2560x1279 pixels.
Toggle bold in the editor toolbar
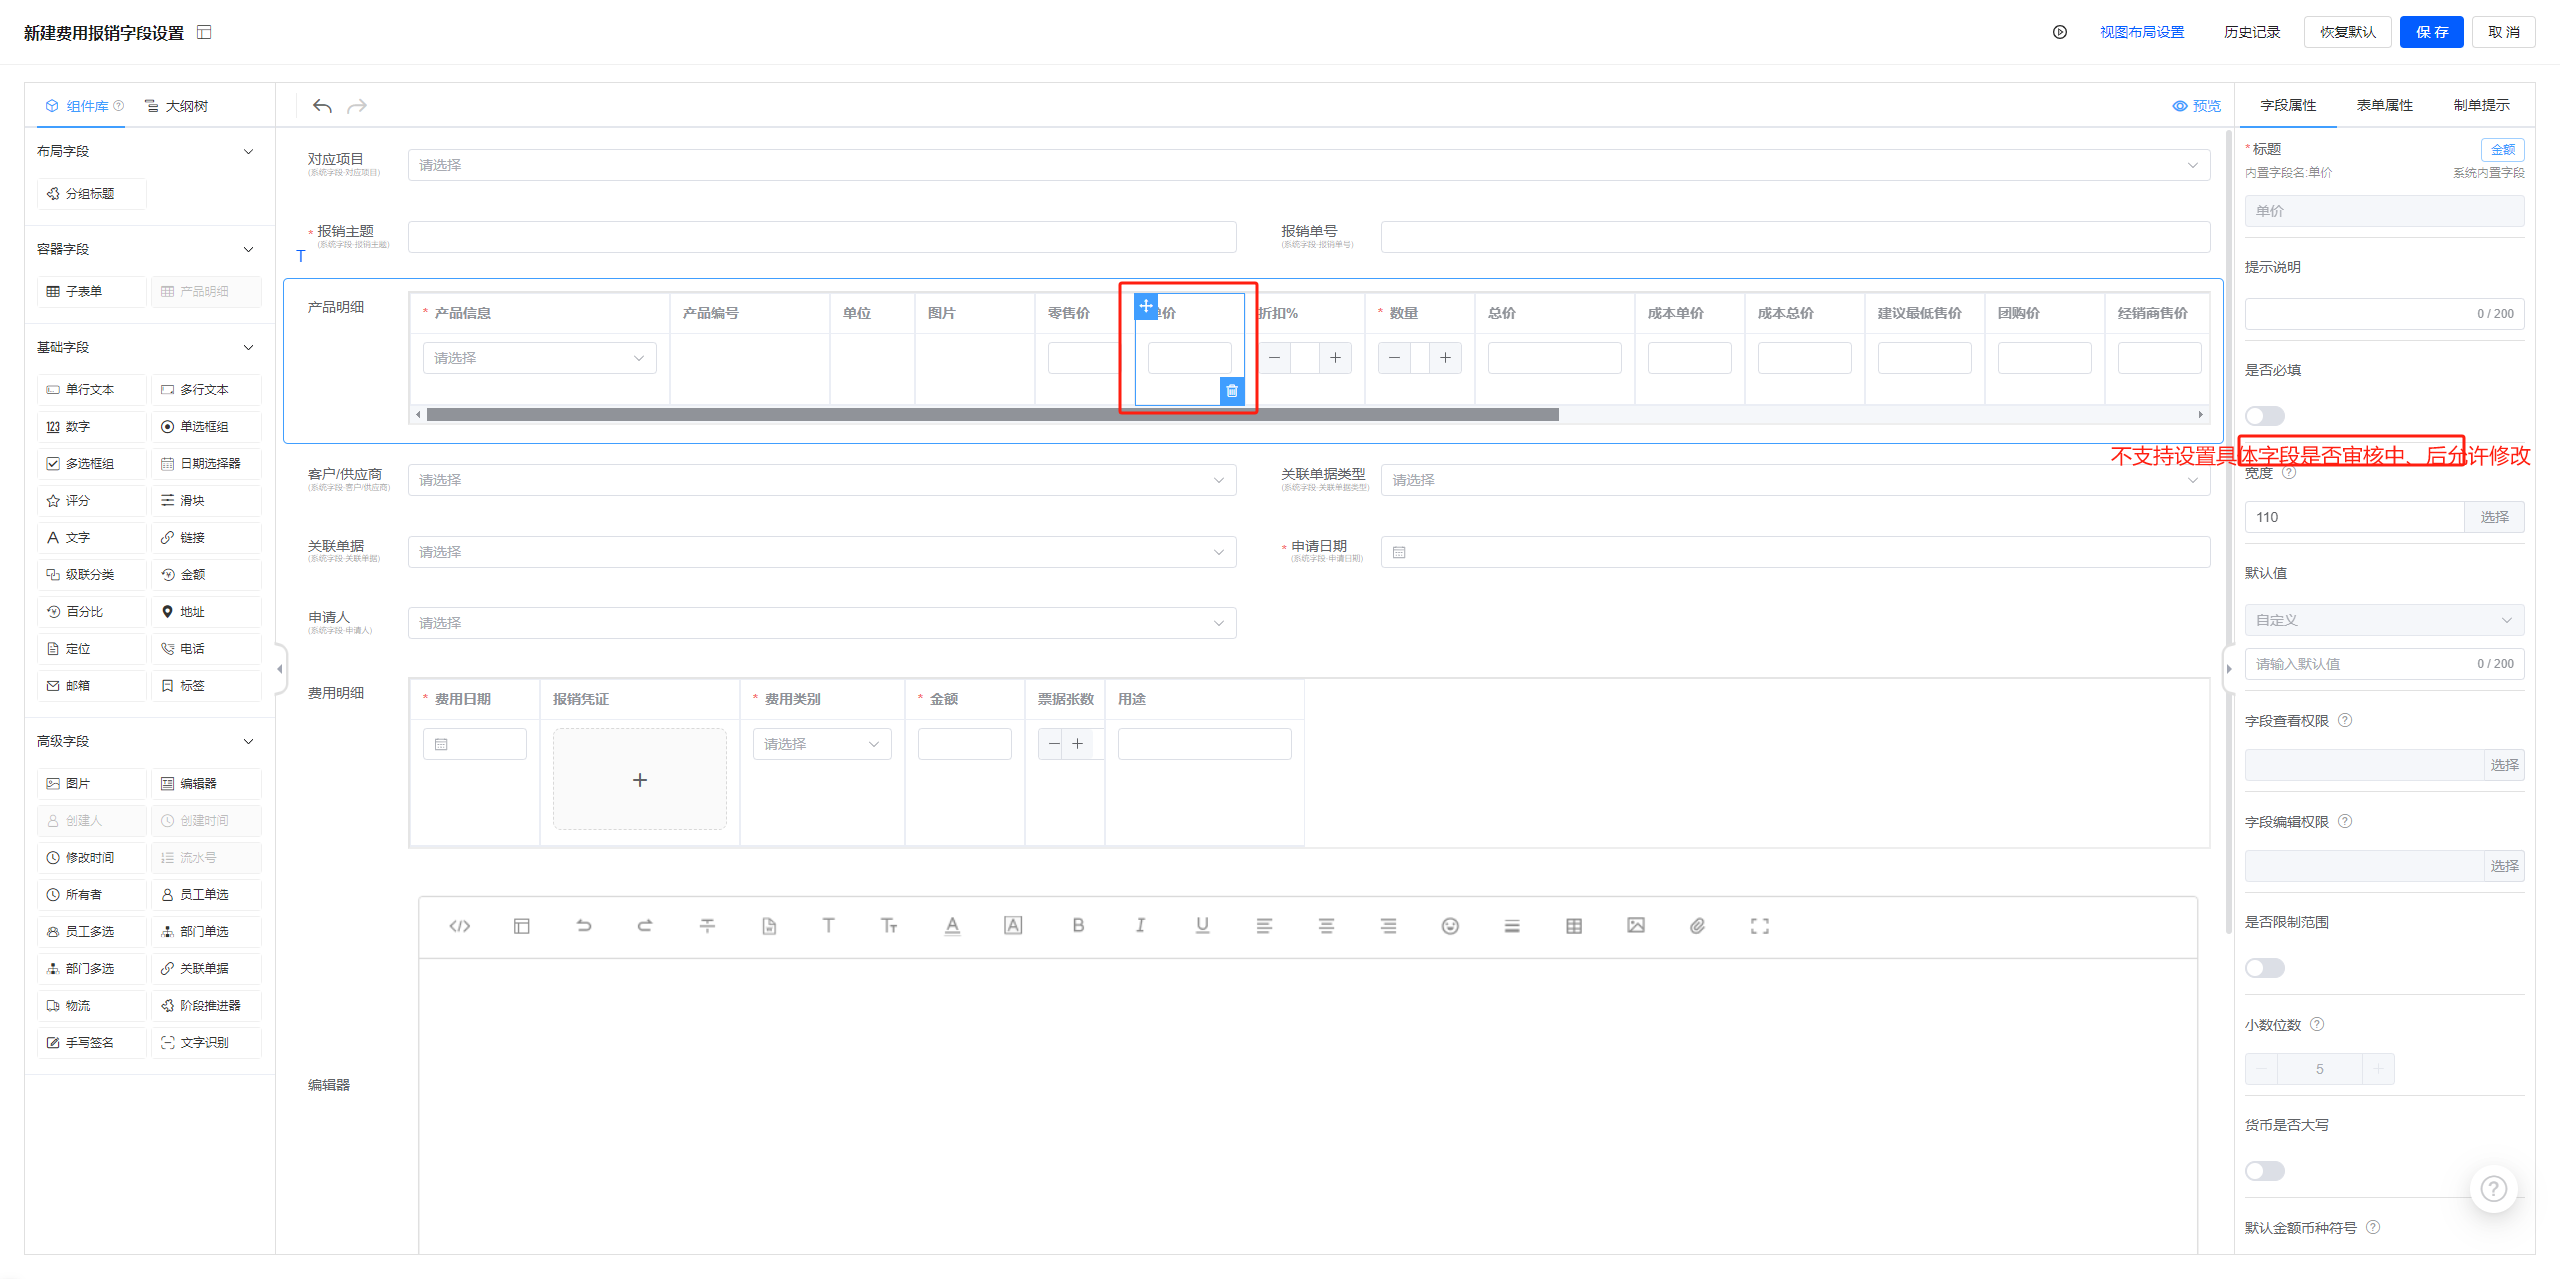pos(1078,926)
